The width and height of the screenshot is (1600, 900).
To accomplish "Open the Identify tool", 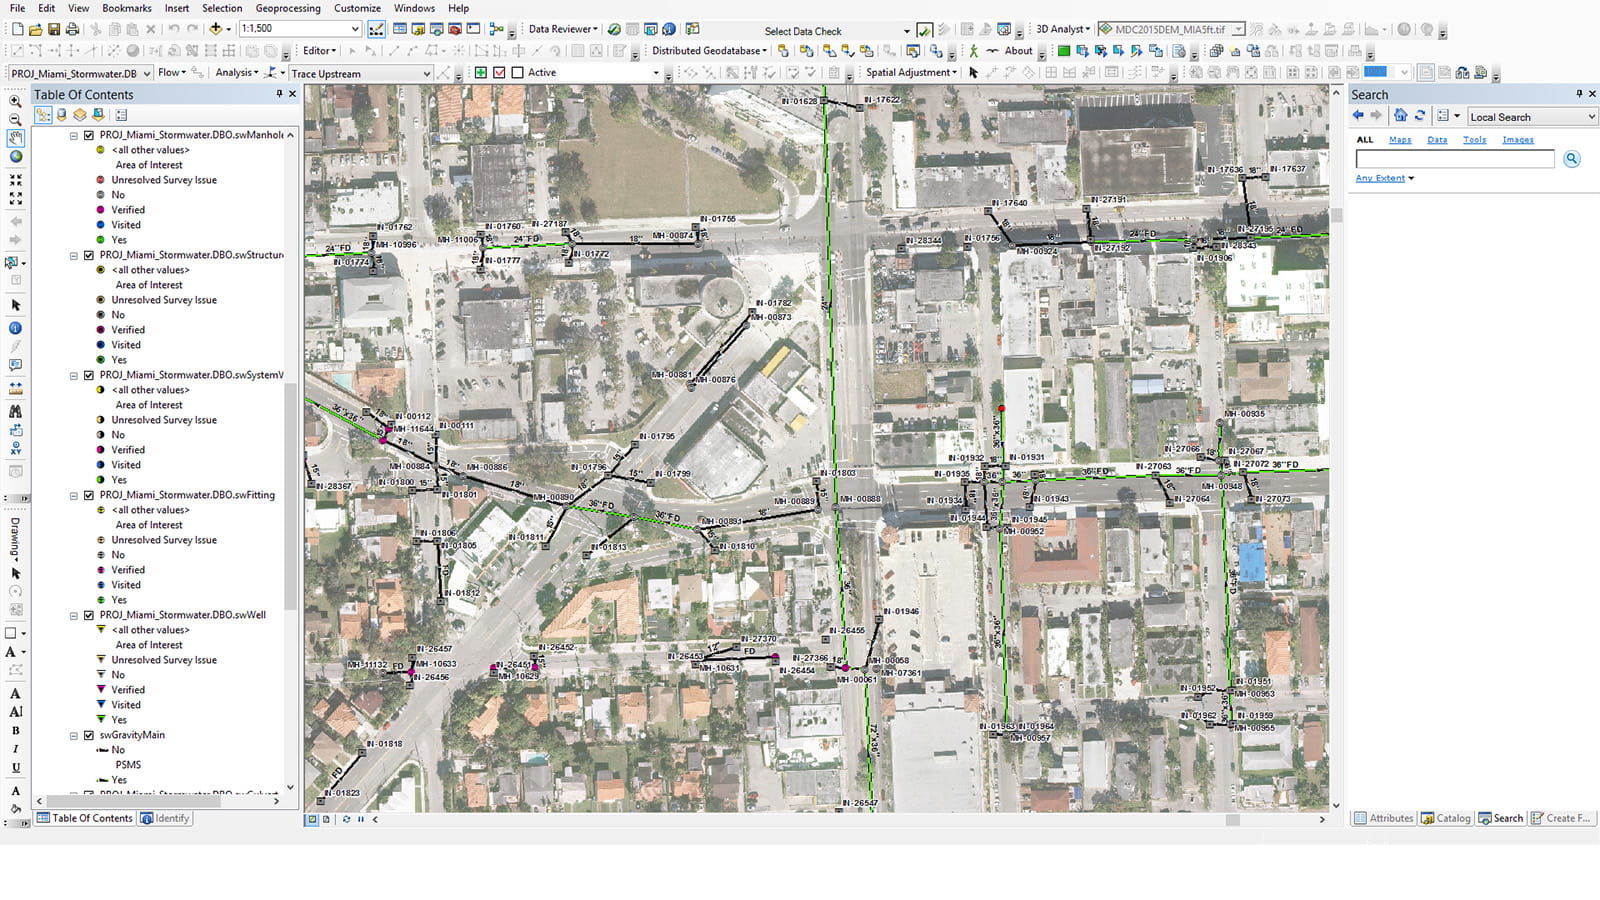I will coord(15,326).
